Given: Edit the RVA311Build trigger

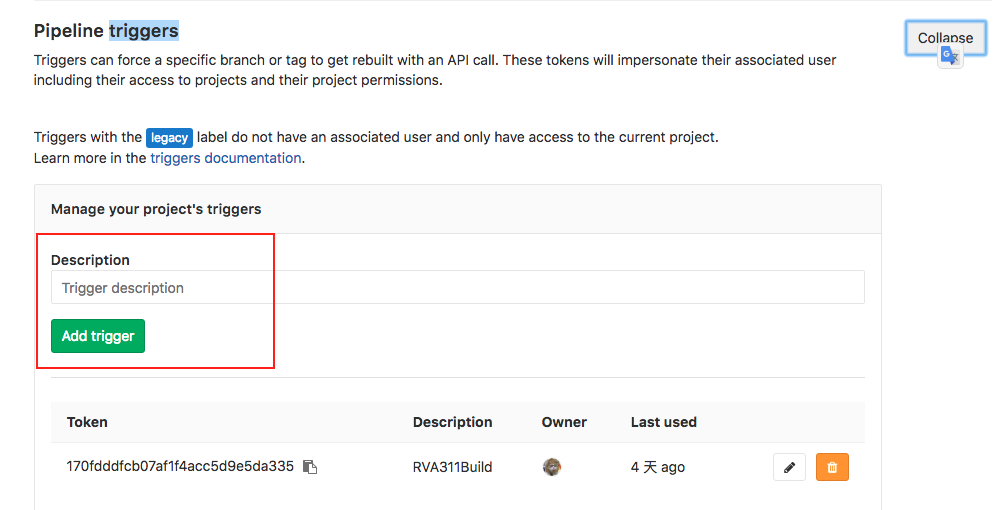Looking at the screenshot, I should [789, 467].
